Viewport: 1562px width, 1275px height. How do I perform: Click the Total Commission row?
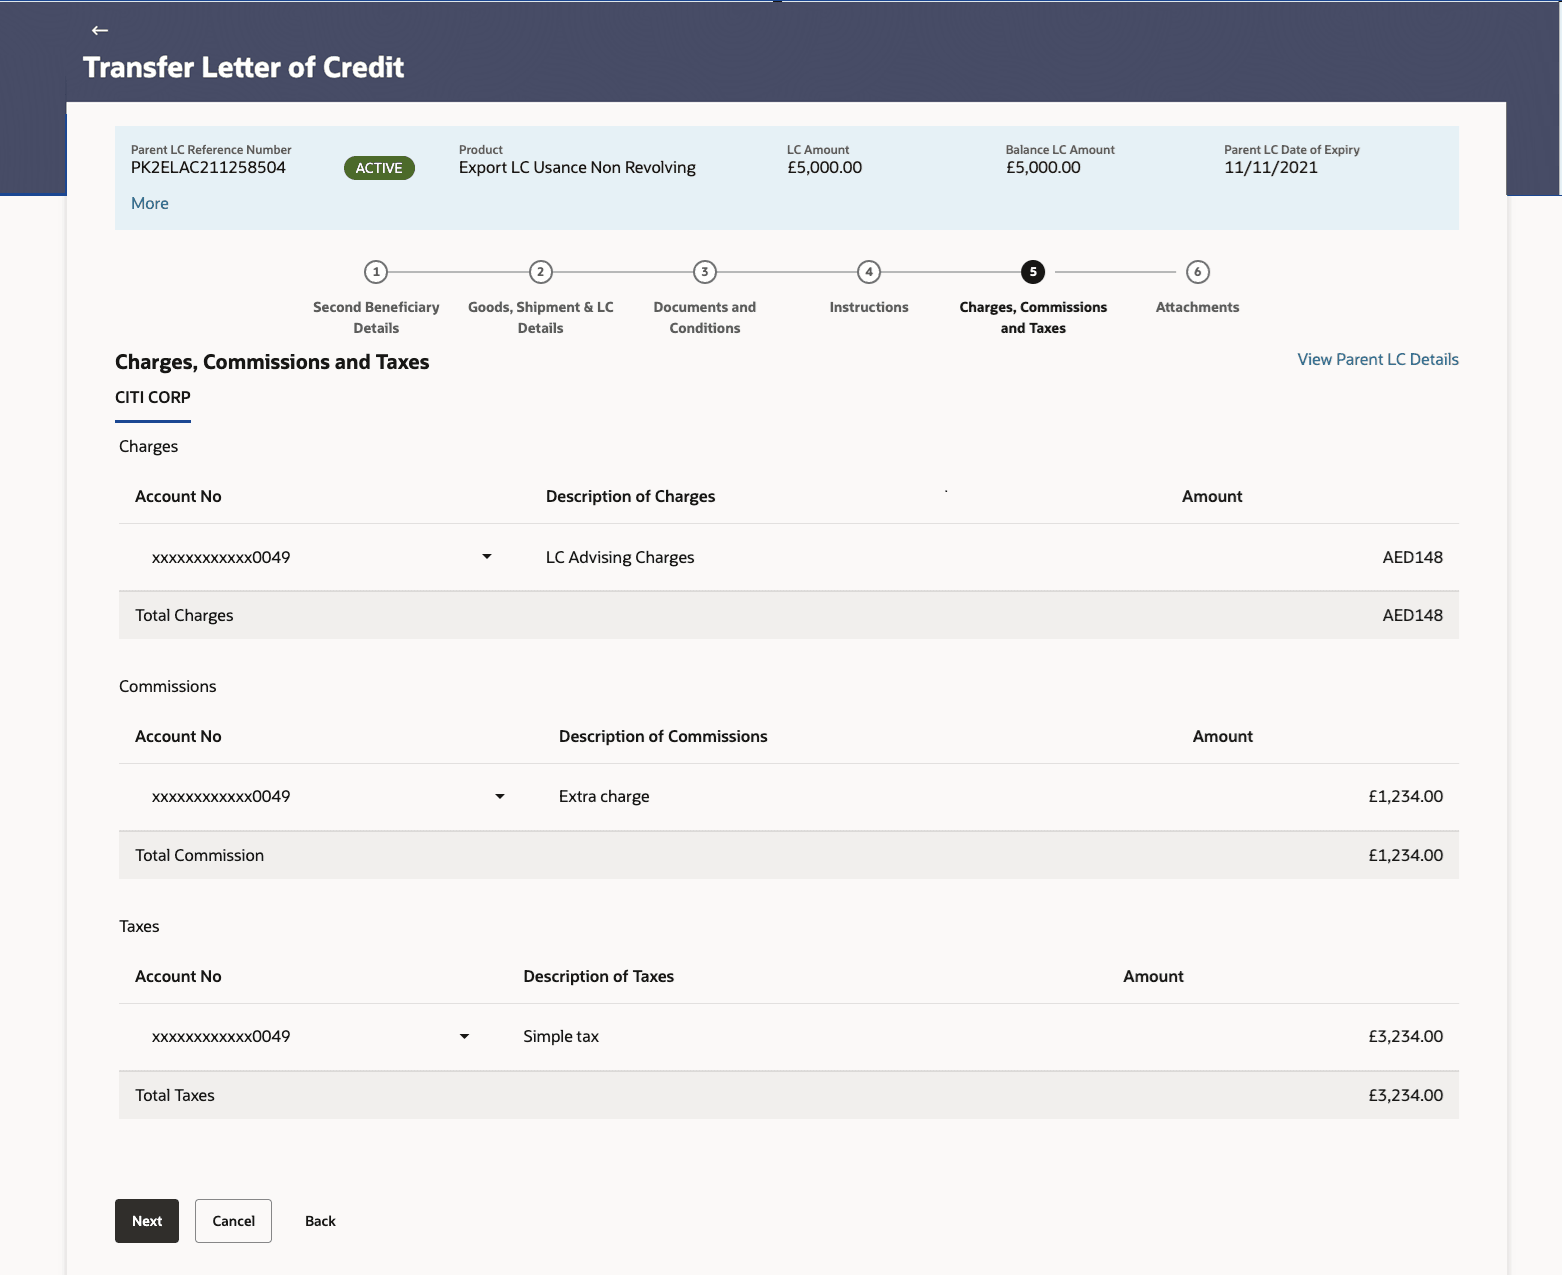coord(788,856)
